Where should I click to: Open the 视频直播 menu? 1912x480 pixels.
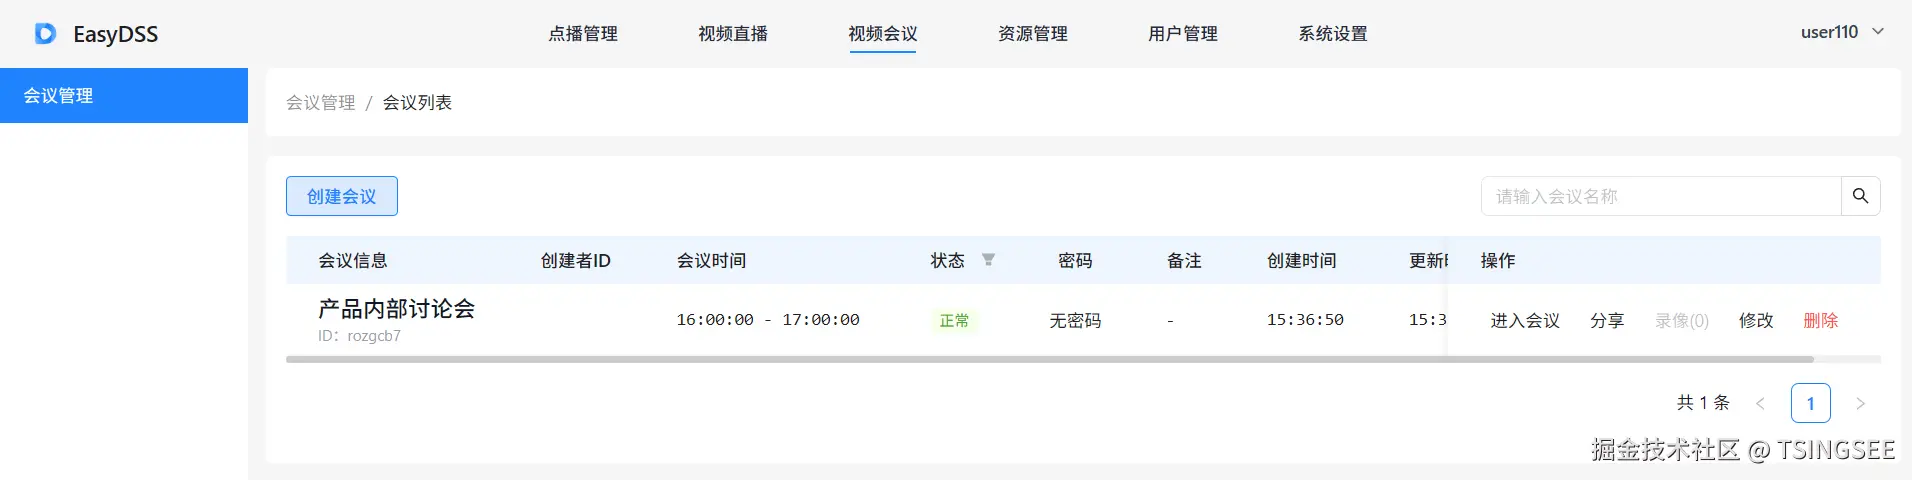coord(733,34)
